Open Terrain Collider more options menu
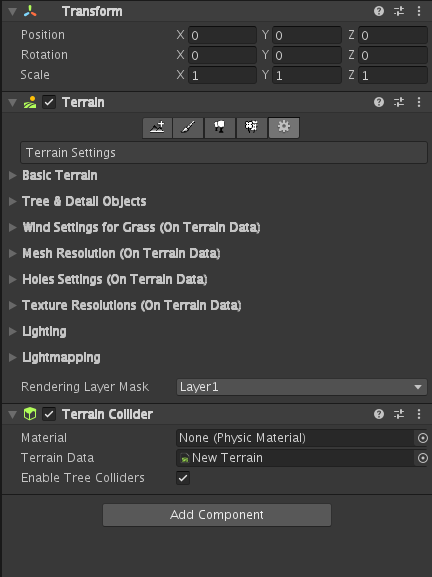This screenshot has height=577, width=432. pos(419,414)
